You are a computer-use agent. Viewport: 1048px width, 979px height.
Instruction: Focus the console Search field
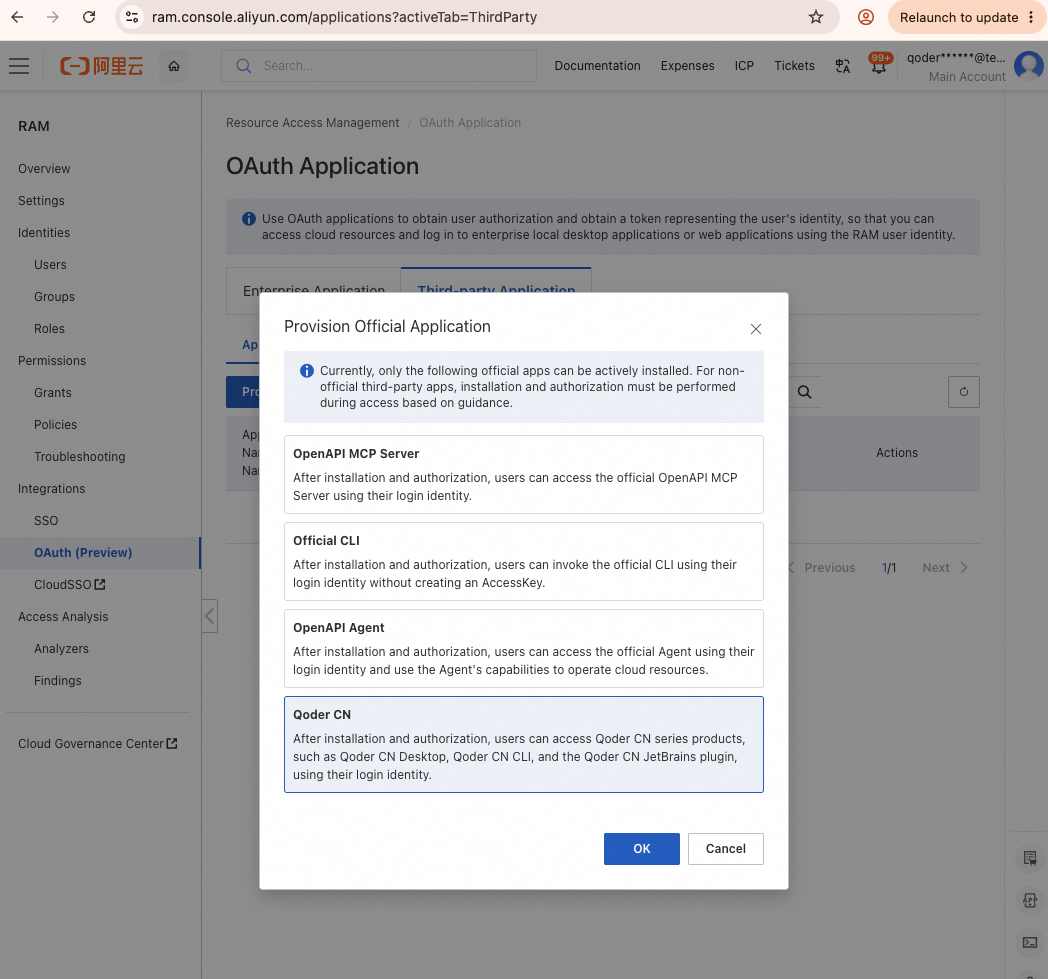pyautogui.click(x=379, y=65)
